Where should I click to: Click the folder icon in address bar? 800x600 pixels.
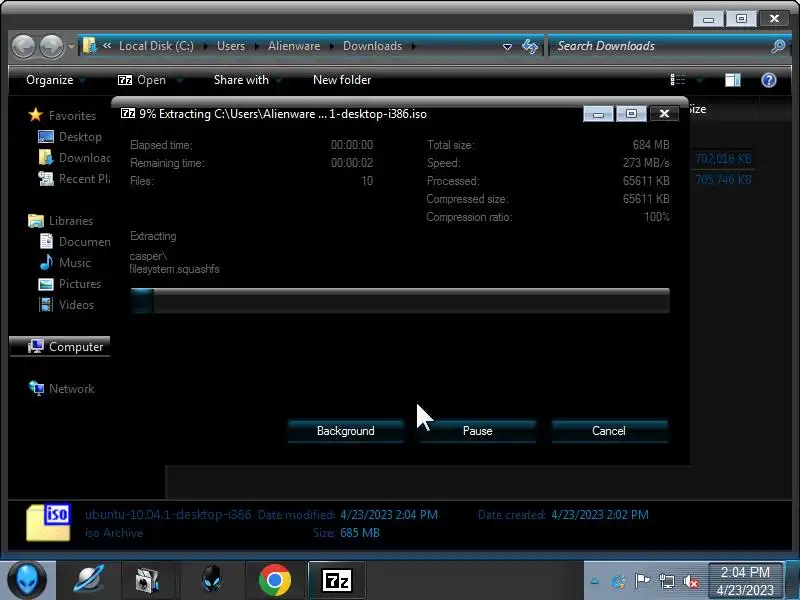click(x=90, y=46)
